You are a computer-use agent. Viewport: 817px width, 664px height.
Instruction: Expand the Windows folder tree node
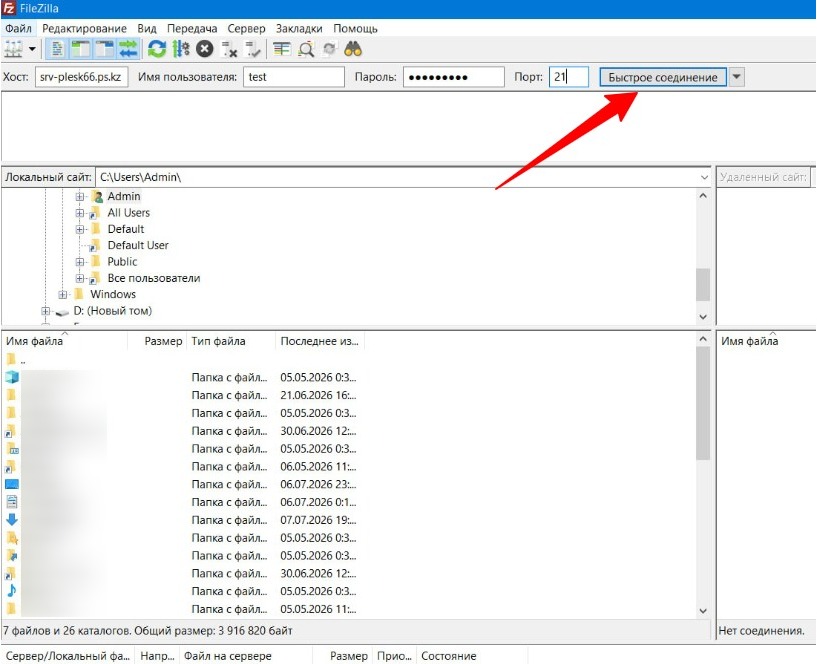click(63, 294)
